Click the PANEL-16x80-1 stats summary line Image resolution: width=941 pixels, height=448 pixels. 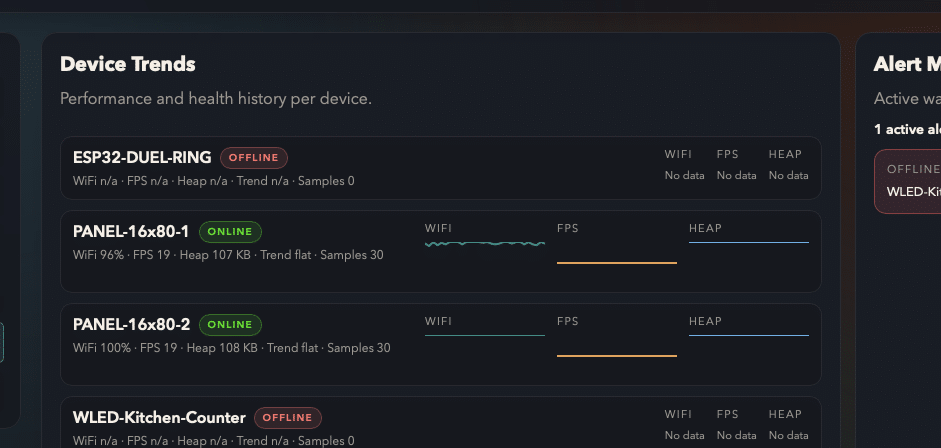point(228,255)
